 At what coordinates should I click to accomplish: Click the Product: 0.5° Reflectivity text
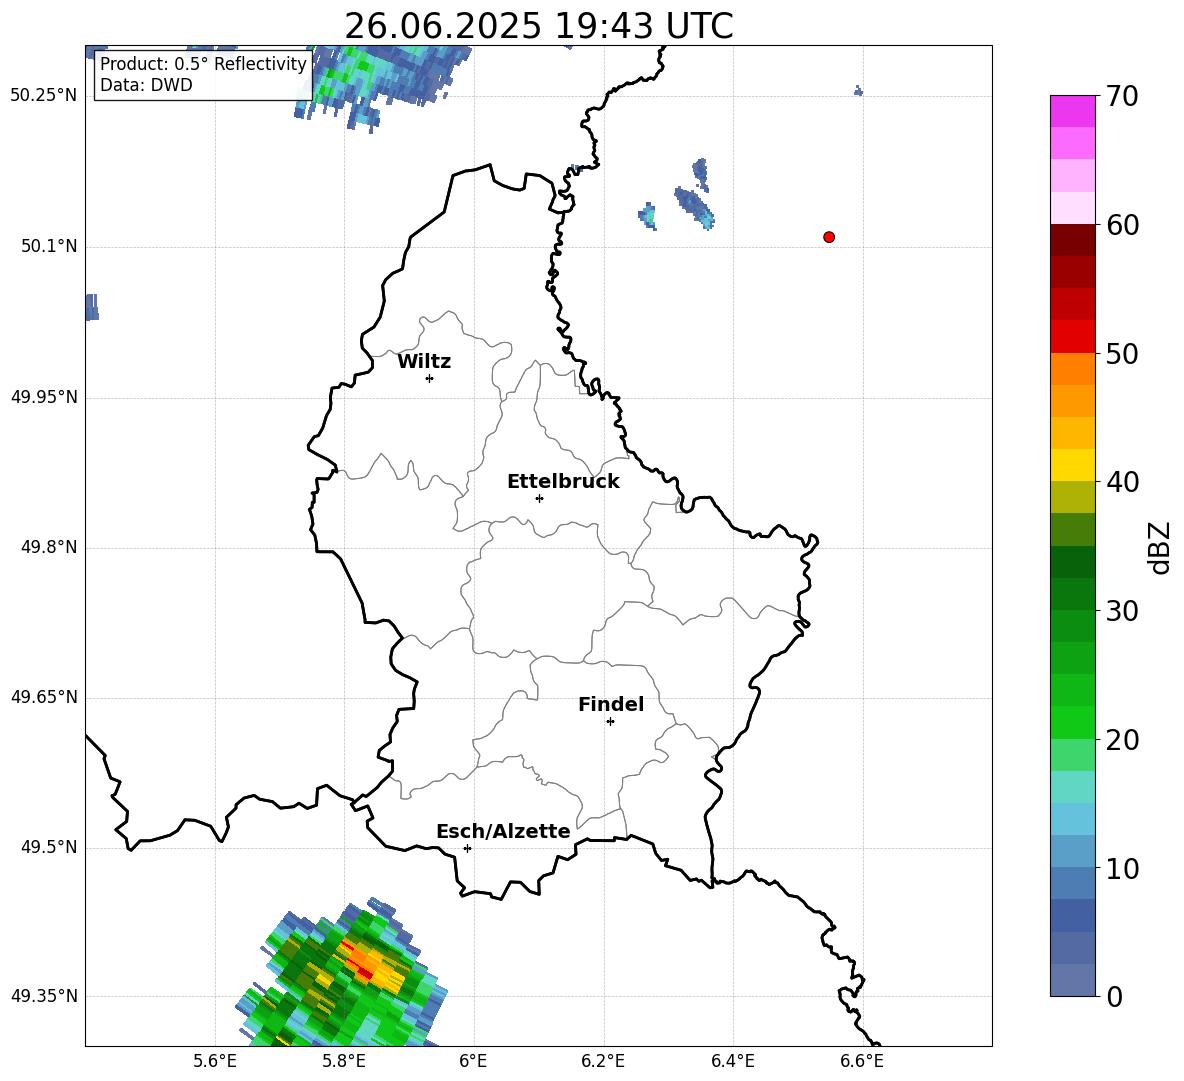[x=203, y=64]
